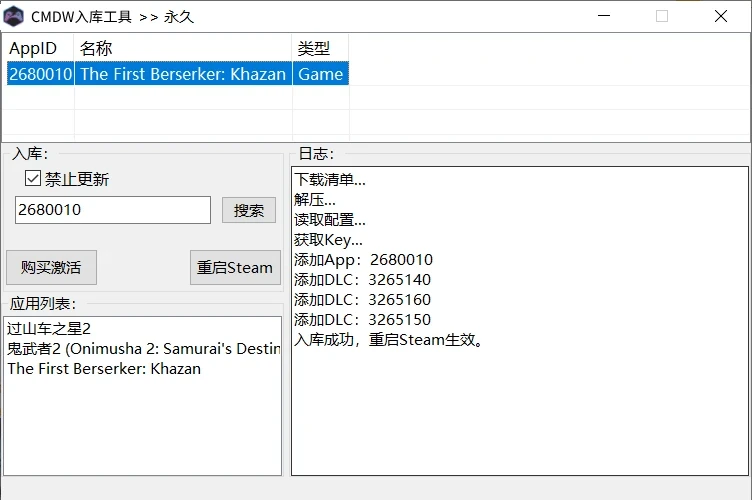This screenshot has height=500, width=752.
Task: Minimize the CMDW window
Action: pos(604,16)
